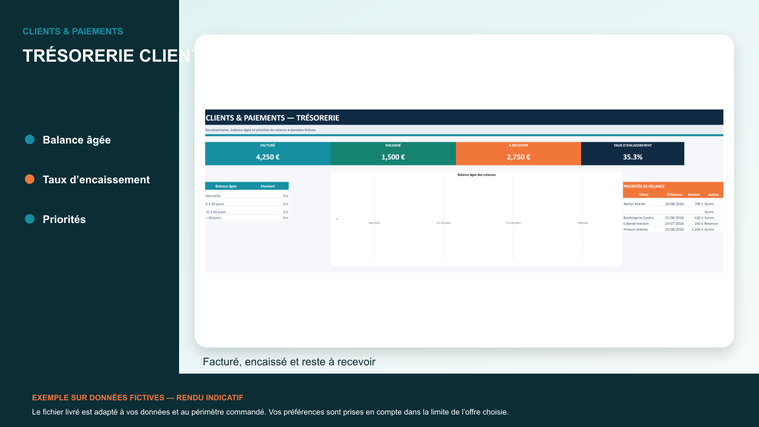Click the "Restant" column header

[694, 195]
